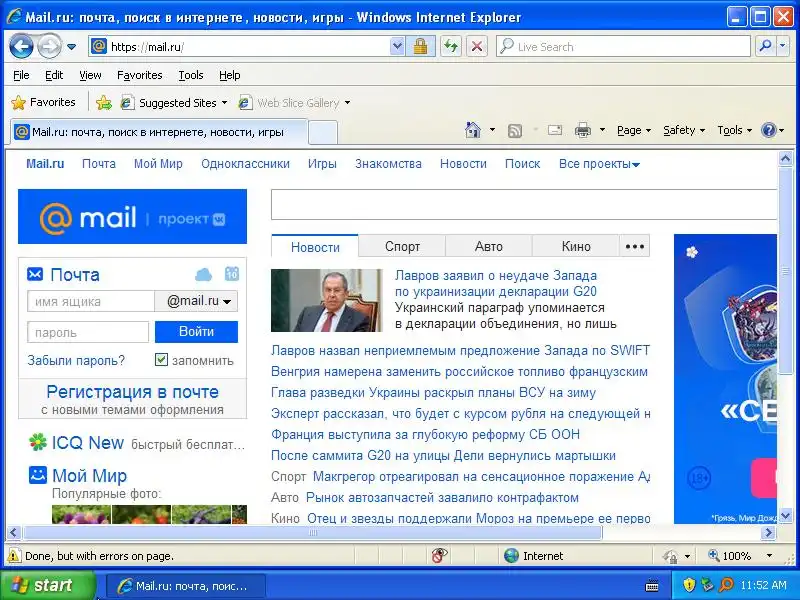Add page to Favorites bar icon
Screen dimensions: 800x600
click(x=104, y=103)
